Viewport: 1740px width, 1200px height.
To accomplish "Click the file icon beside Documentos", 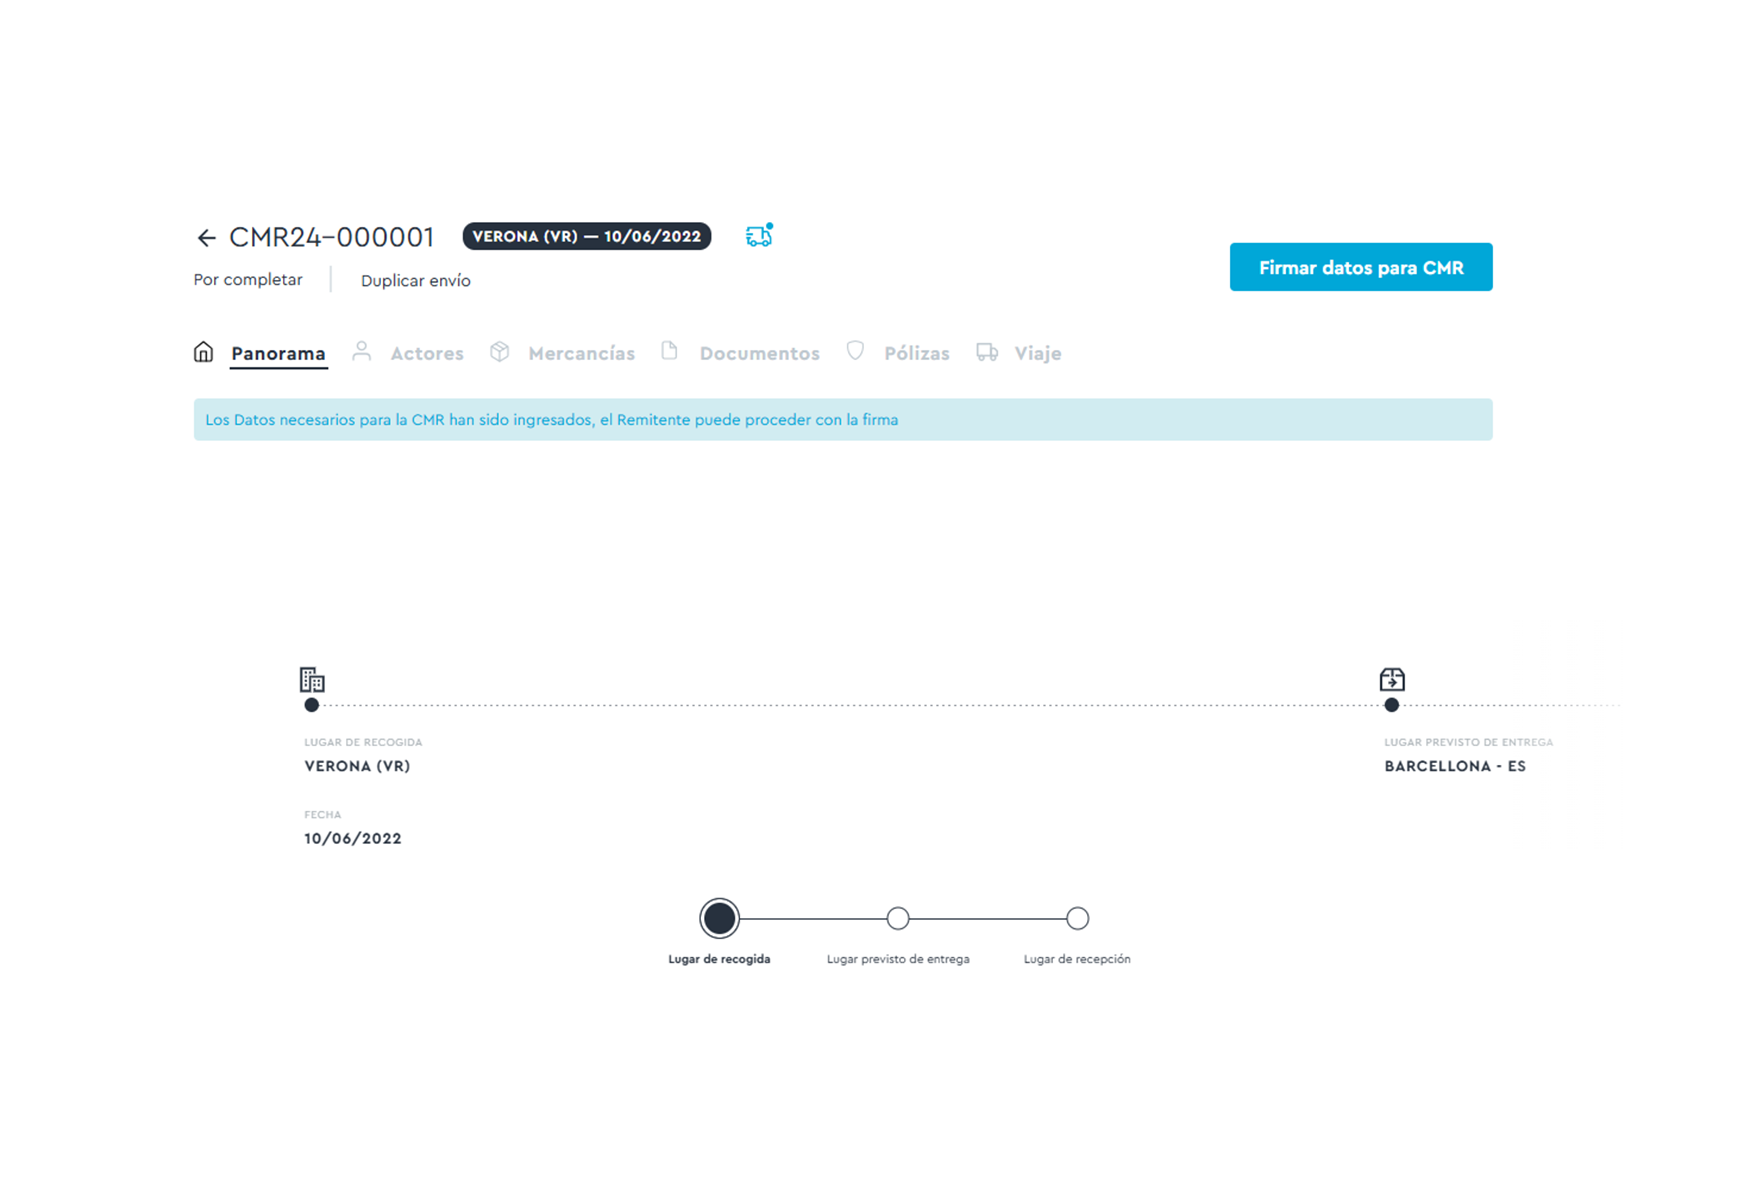I will pos(670,351).
